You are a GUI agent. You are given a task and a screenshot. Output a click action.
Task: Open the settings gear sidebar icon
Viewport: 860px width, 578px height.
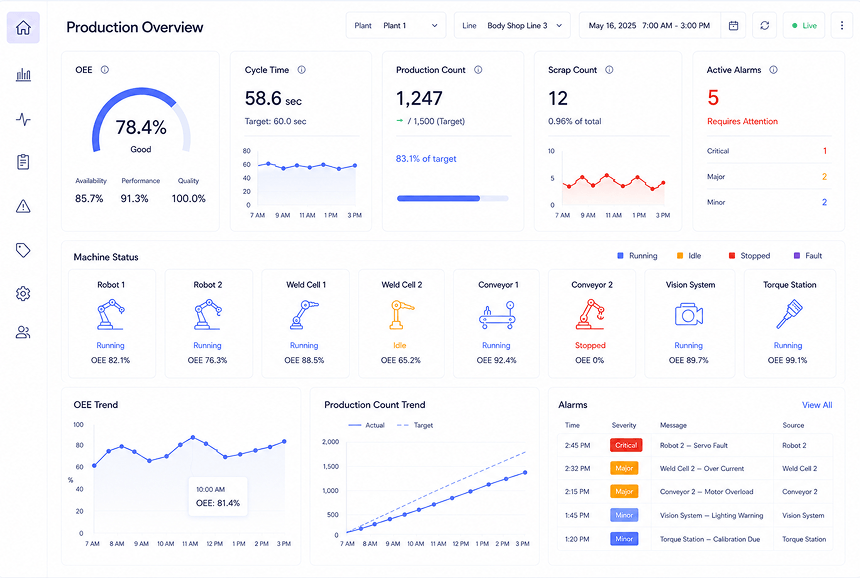(x=23, y=294)
